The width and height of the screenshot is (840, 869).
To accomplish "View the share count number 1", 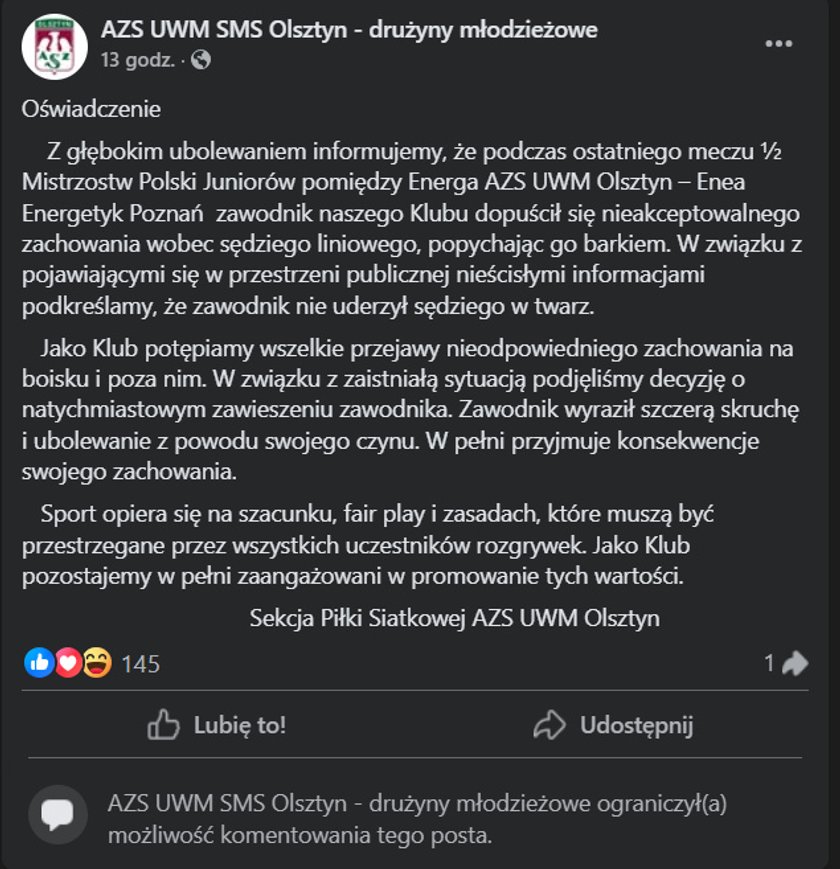I will pyautogui.click(x=769, y=663).
